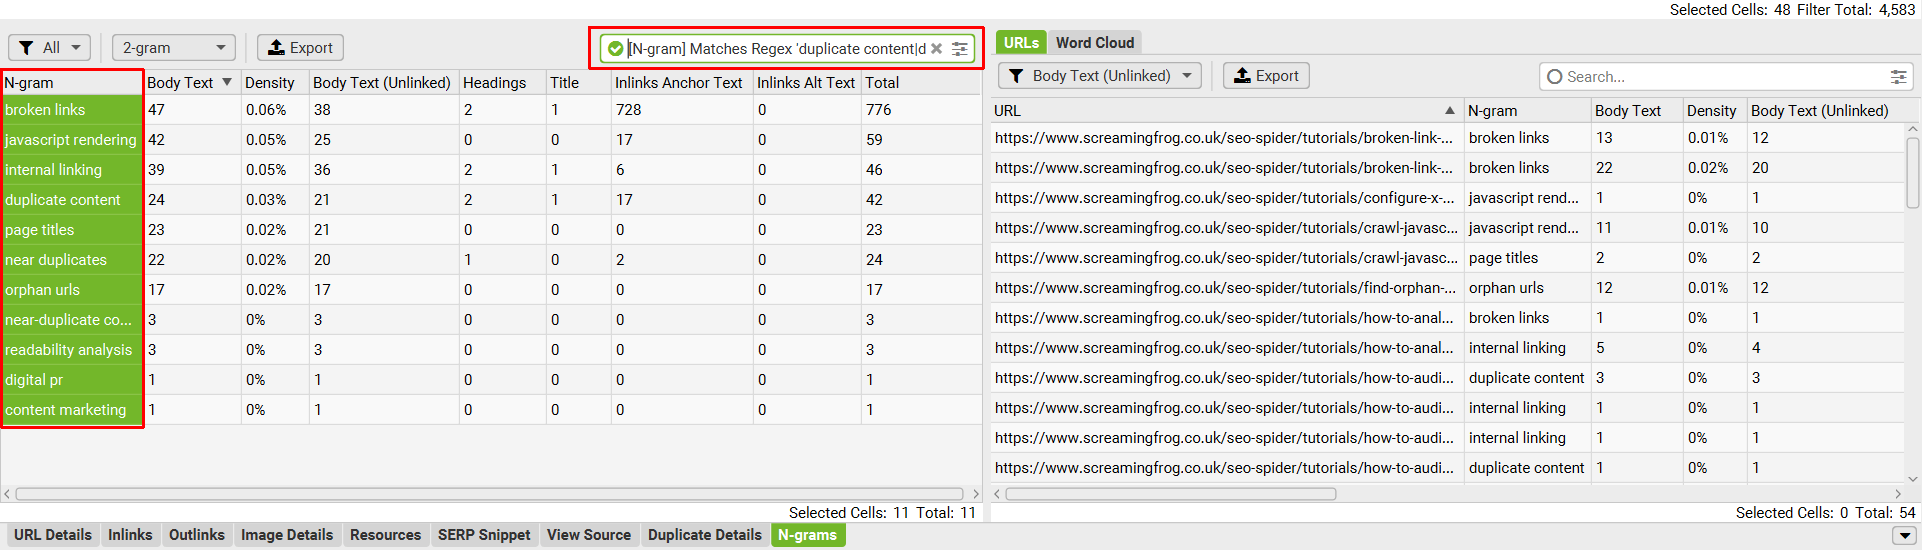Open the Inlinks tab
Viewport: 1922px width, 550px height.
pyautogui.click(x=130, y=535)
